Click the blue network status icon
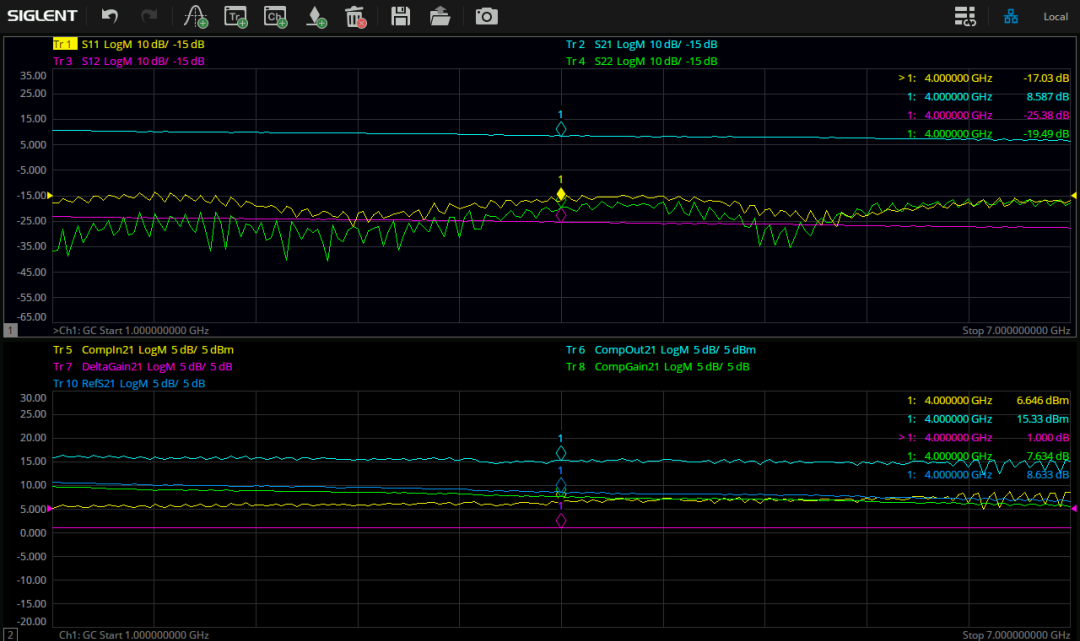Image resolution: width=1080 pixels, height=641 pixels. point(1011,16)
